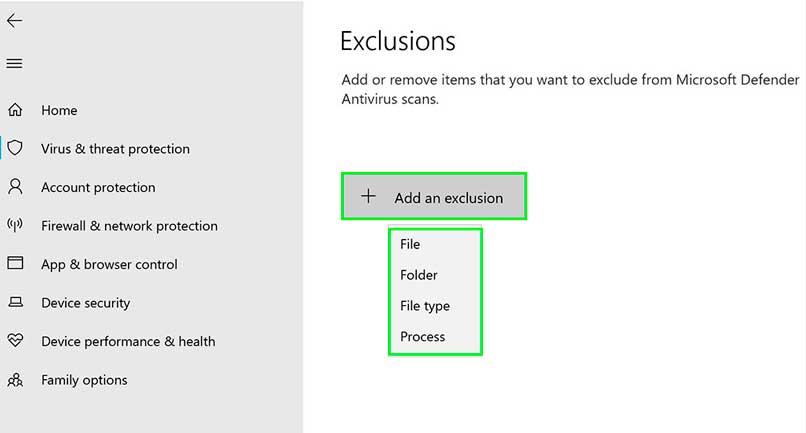The image size is (806, 433).
Task: Click the Device security laptop icon
Action: tap(15, 302)
